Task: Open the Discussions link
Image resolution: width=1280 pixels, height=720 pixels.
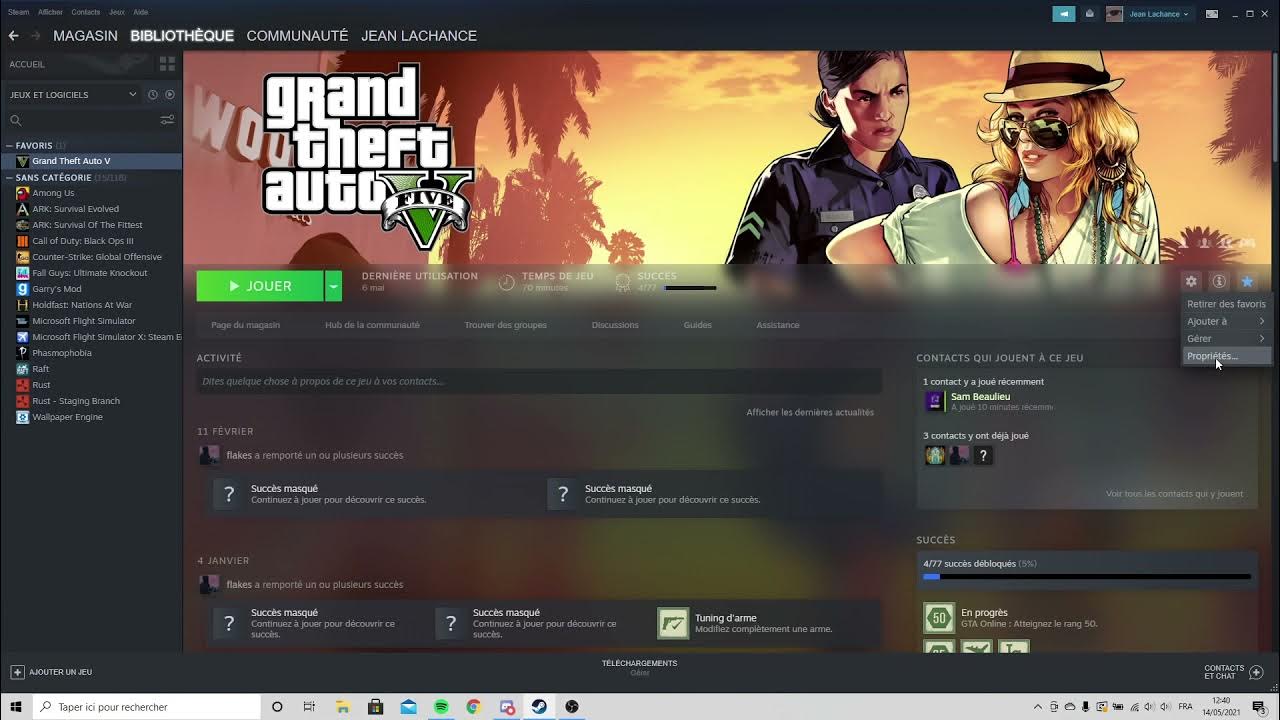Action: (x=615, y=325)
